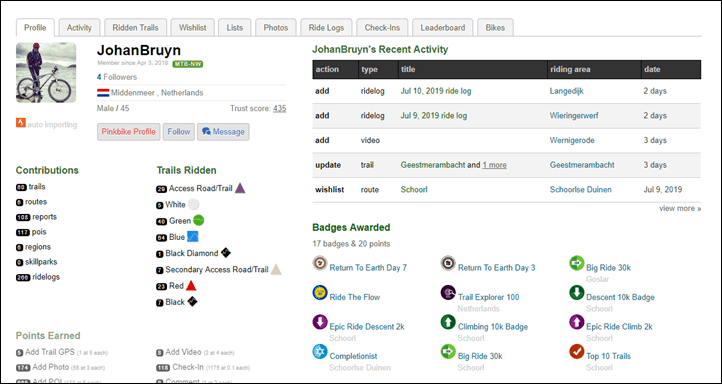Open the Completionist badge link
Image resolution: width=722 pixels, height=384 pixels.
353,356
